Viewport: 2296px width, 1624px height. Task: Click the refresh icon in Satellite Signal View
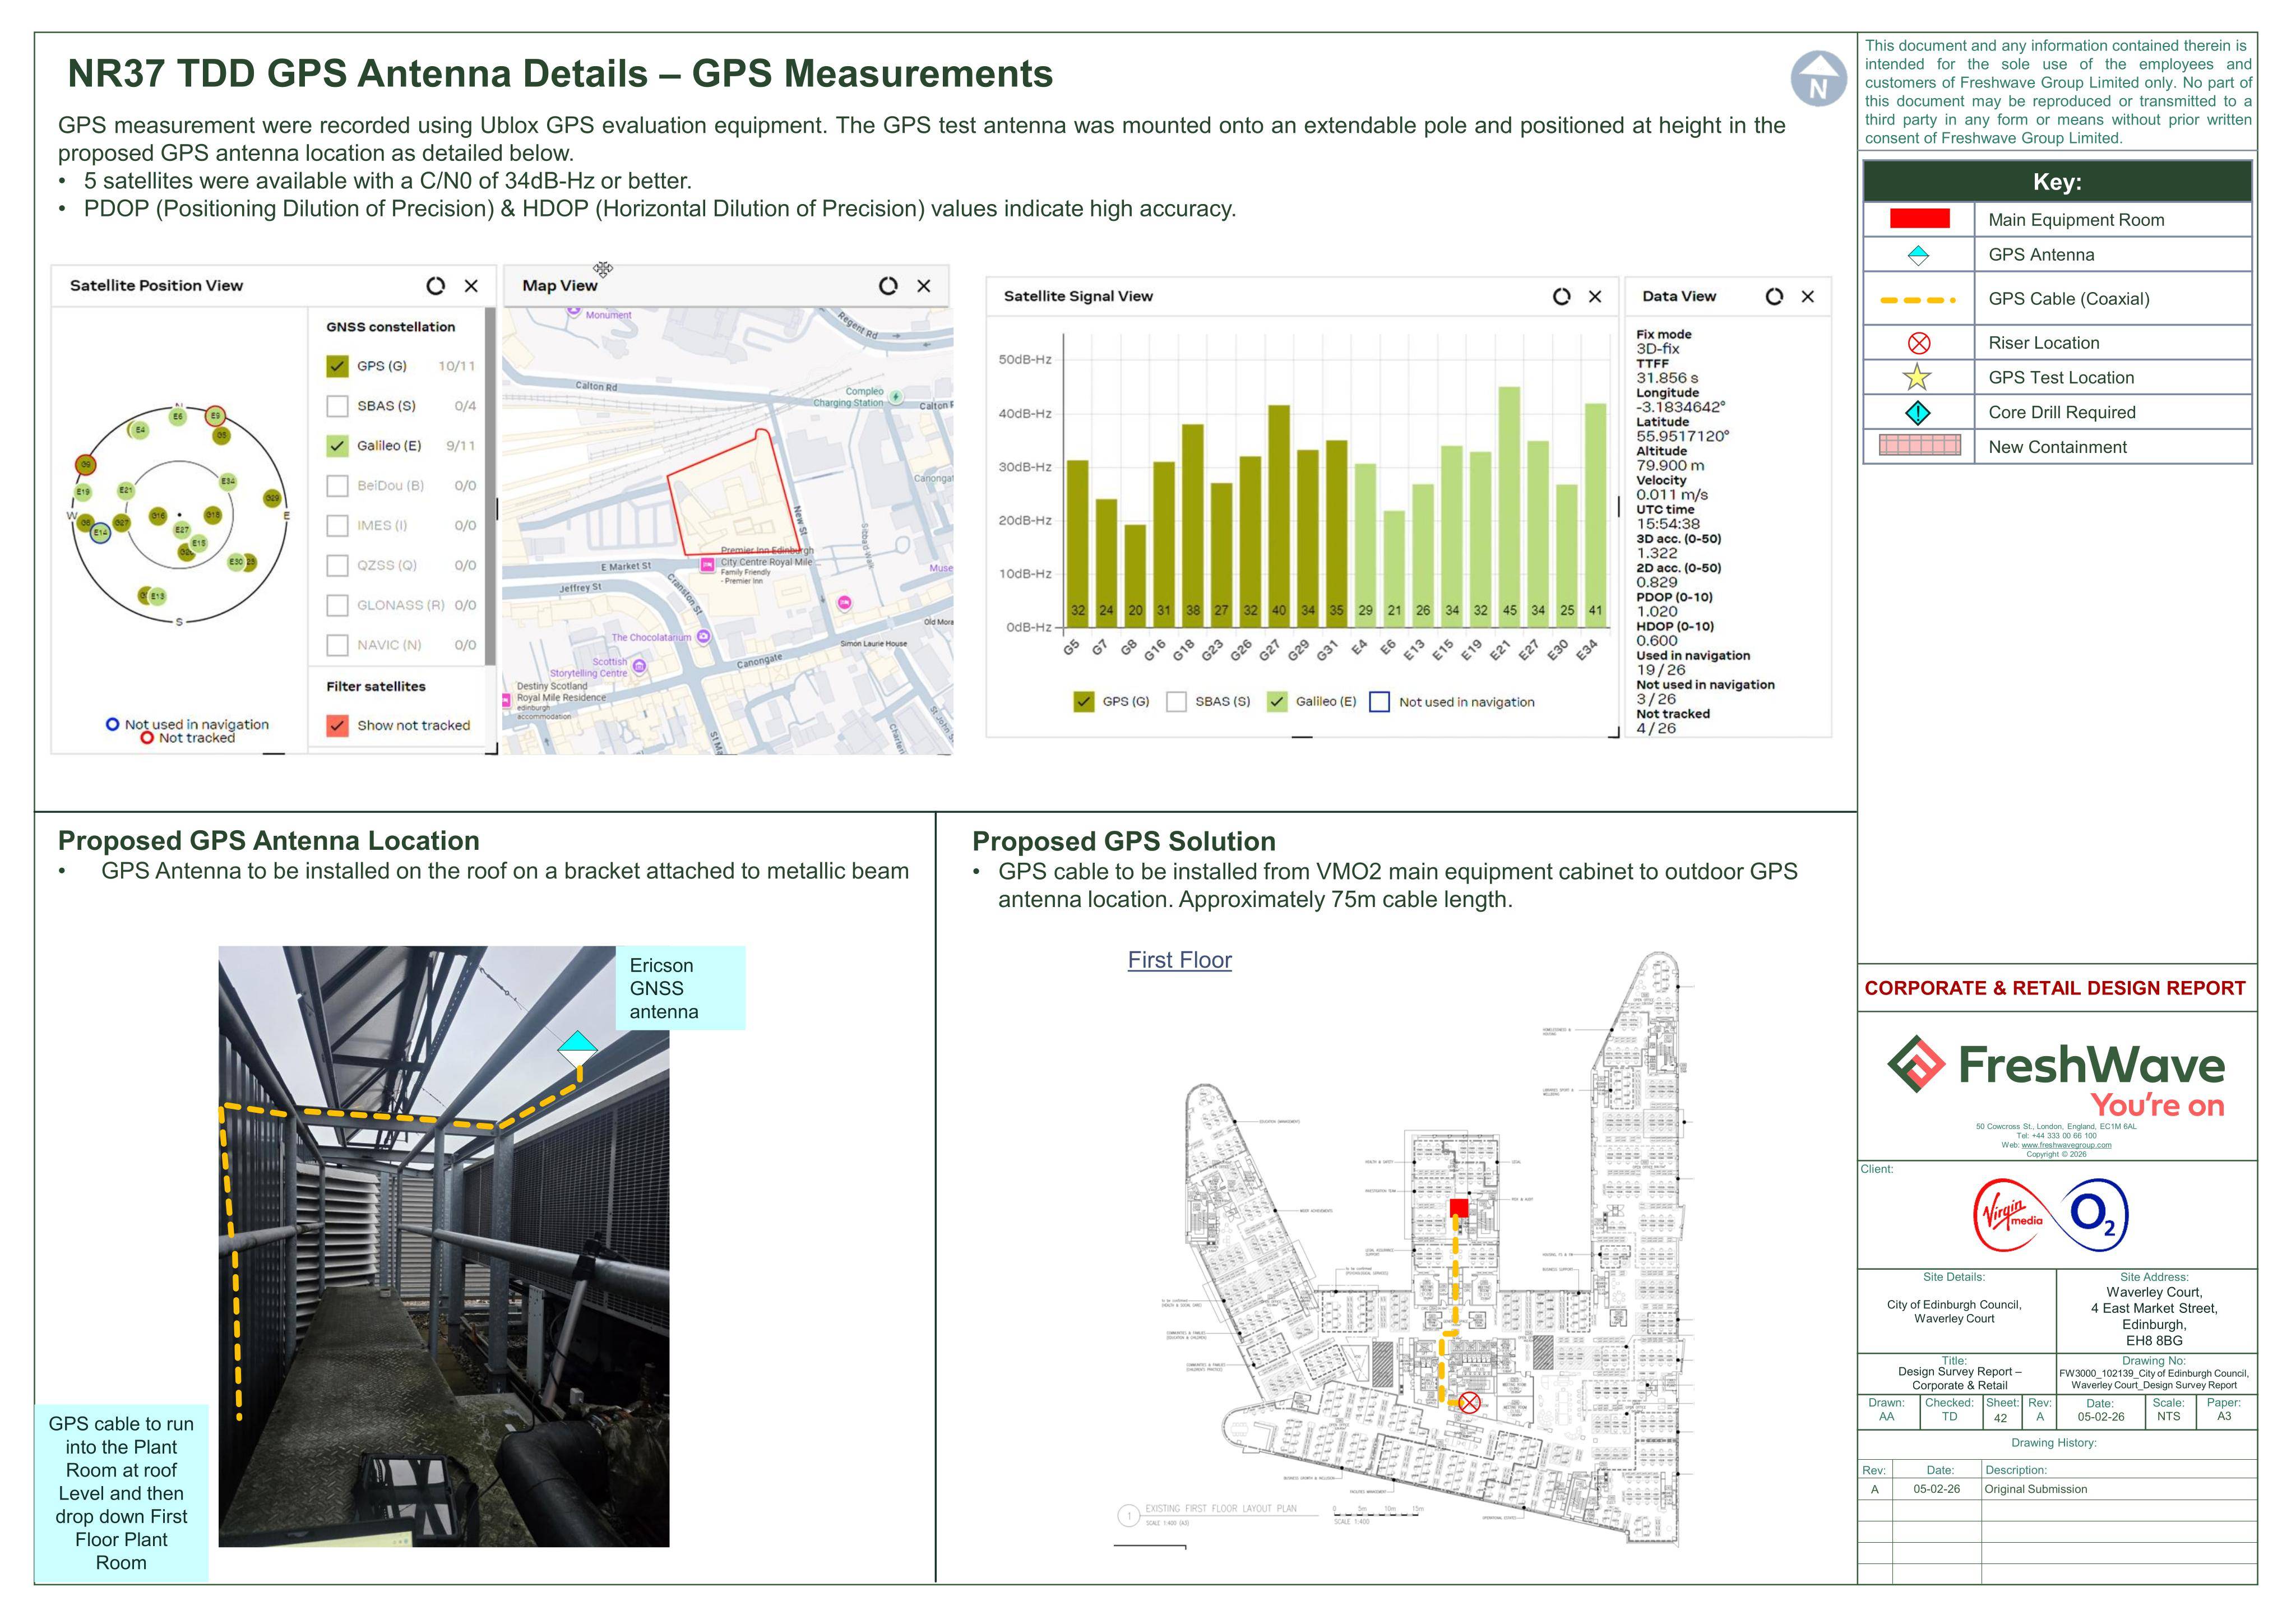pyautogui.click(x=1561, y=296)
